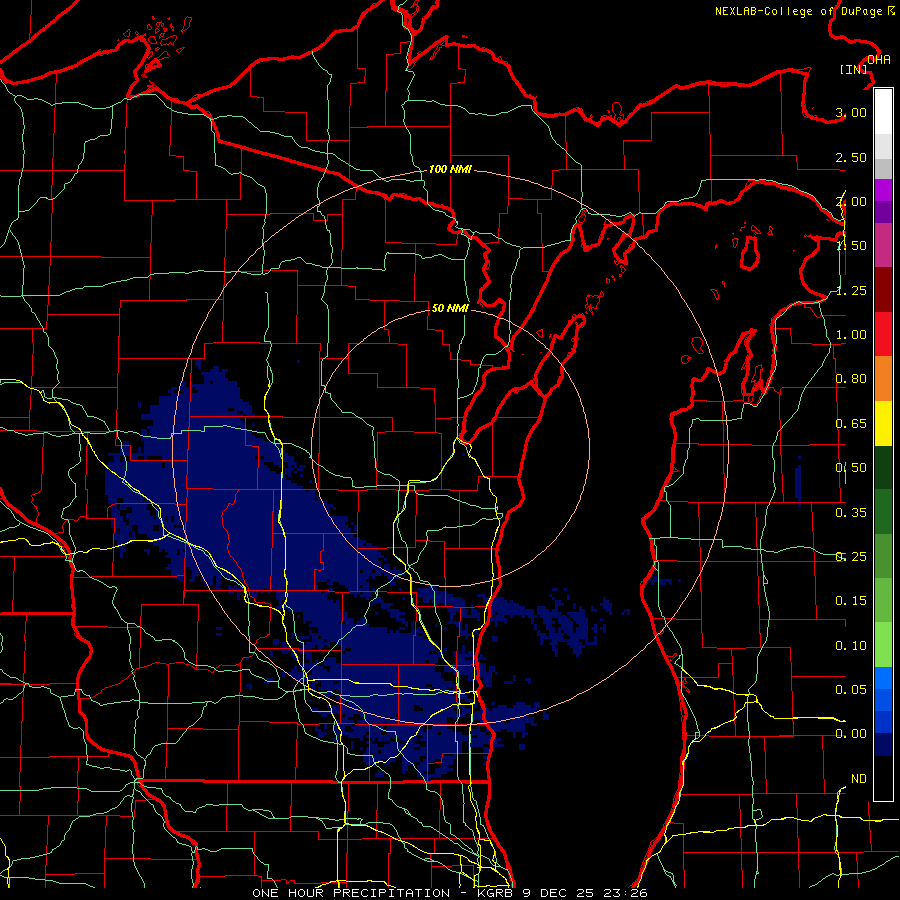
Task: Click the 2.50 legend value
Action: pyautogui.click(x=851, y=157)
